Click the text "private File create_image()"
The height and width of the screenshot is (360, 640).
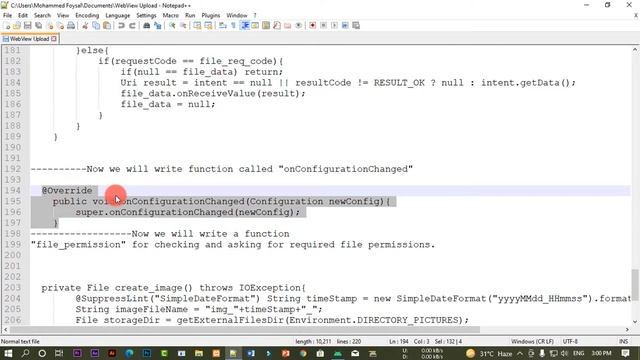click(x=117, y=288)
